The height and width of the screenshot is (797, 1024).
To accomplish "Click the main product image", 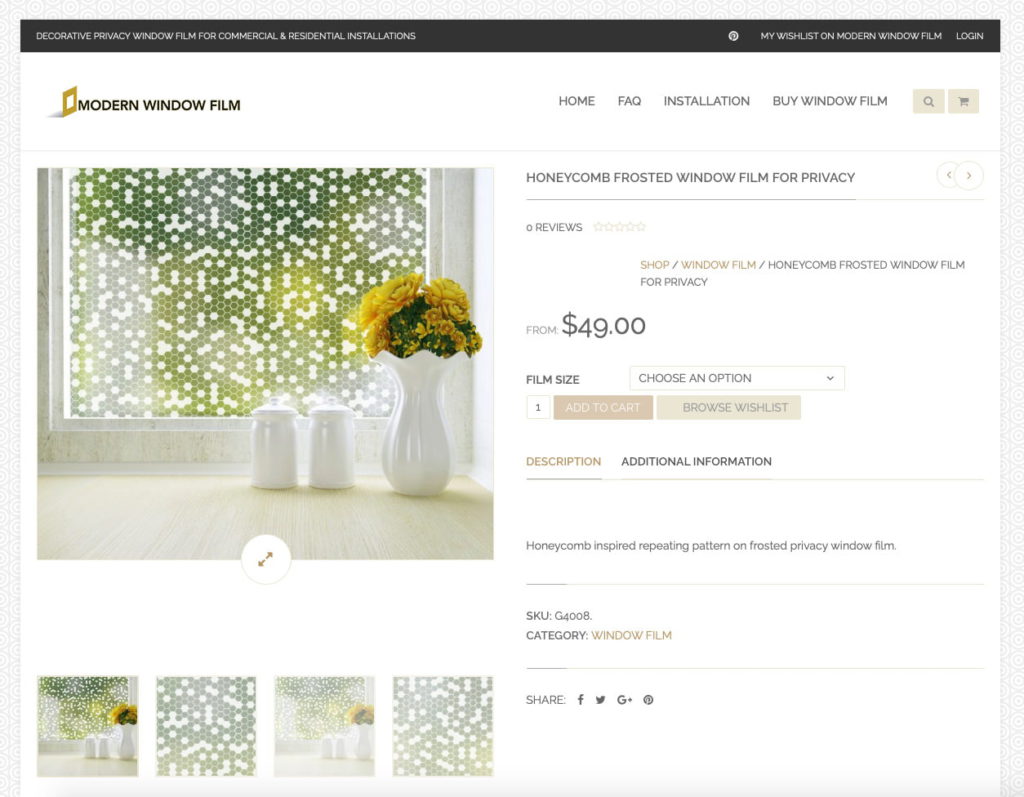I will pyautogui.click(x=265, y=364).
